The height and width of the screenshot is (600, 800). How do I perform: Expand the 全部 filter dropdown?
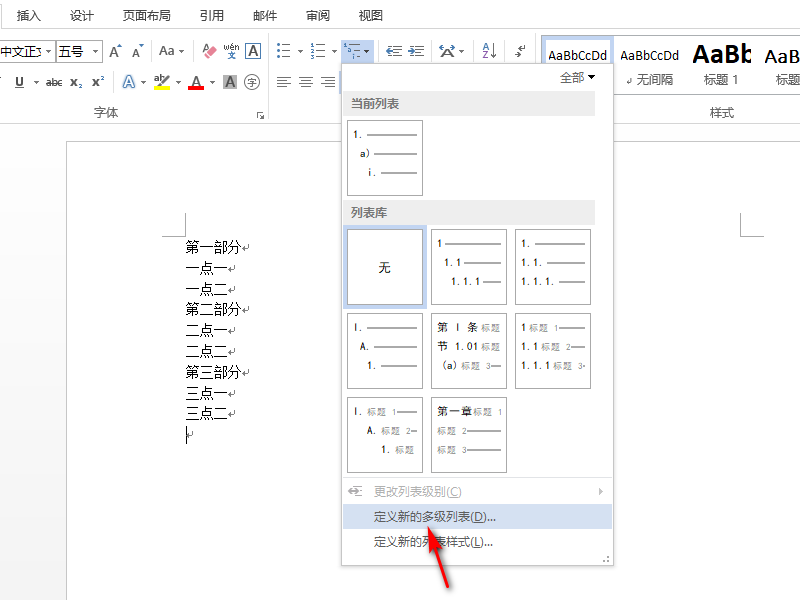coord(578,78)
